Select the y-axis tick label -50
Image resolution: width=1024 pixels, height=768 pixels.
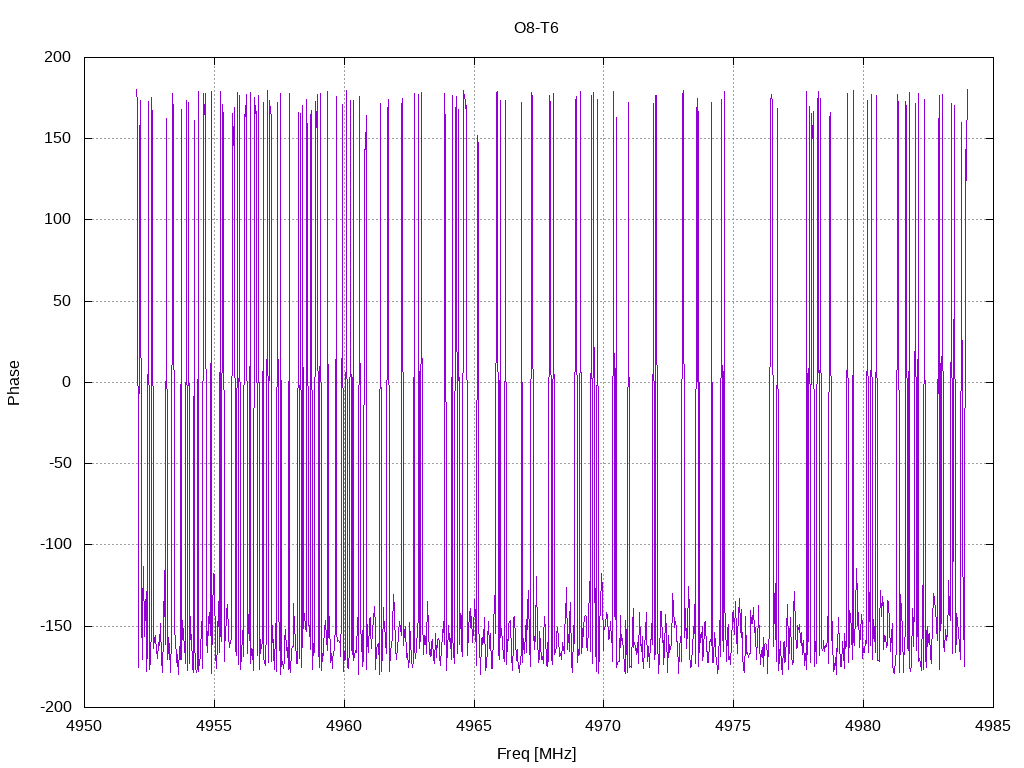pyautogui.click(x=60, y=463)
